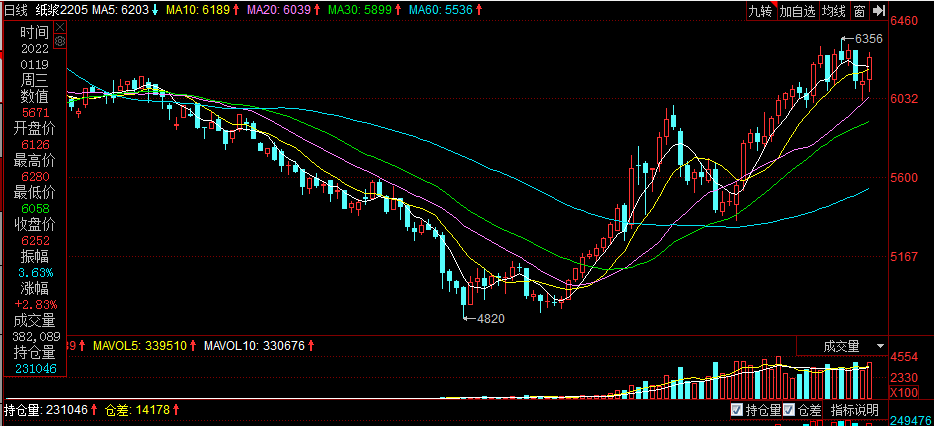The width and height of the screenshot is (934, 426).
Task: Click the X100 volume multiplier label
Action: point(904,393)
